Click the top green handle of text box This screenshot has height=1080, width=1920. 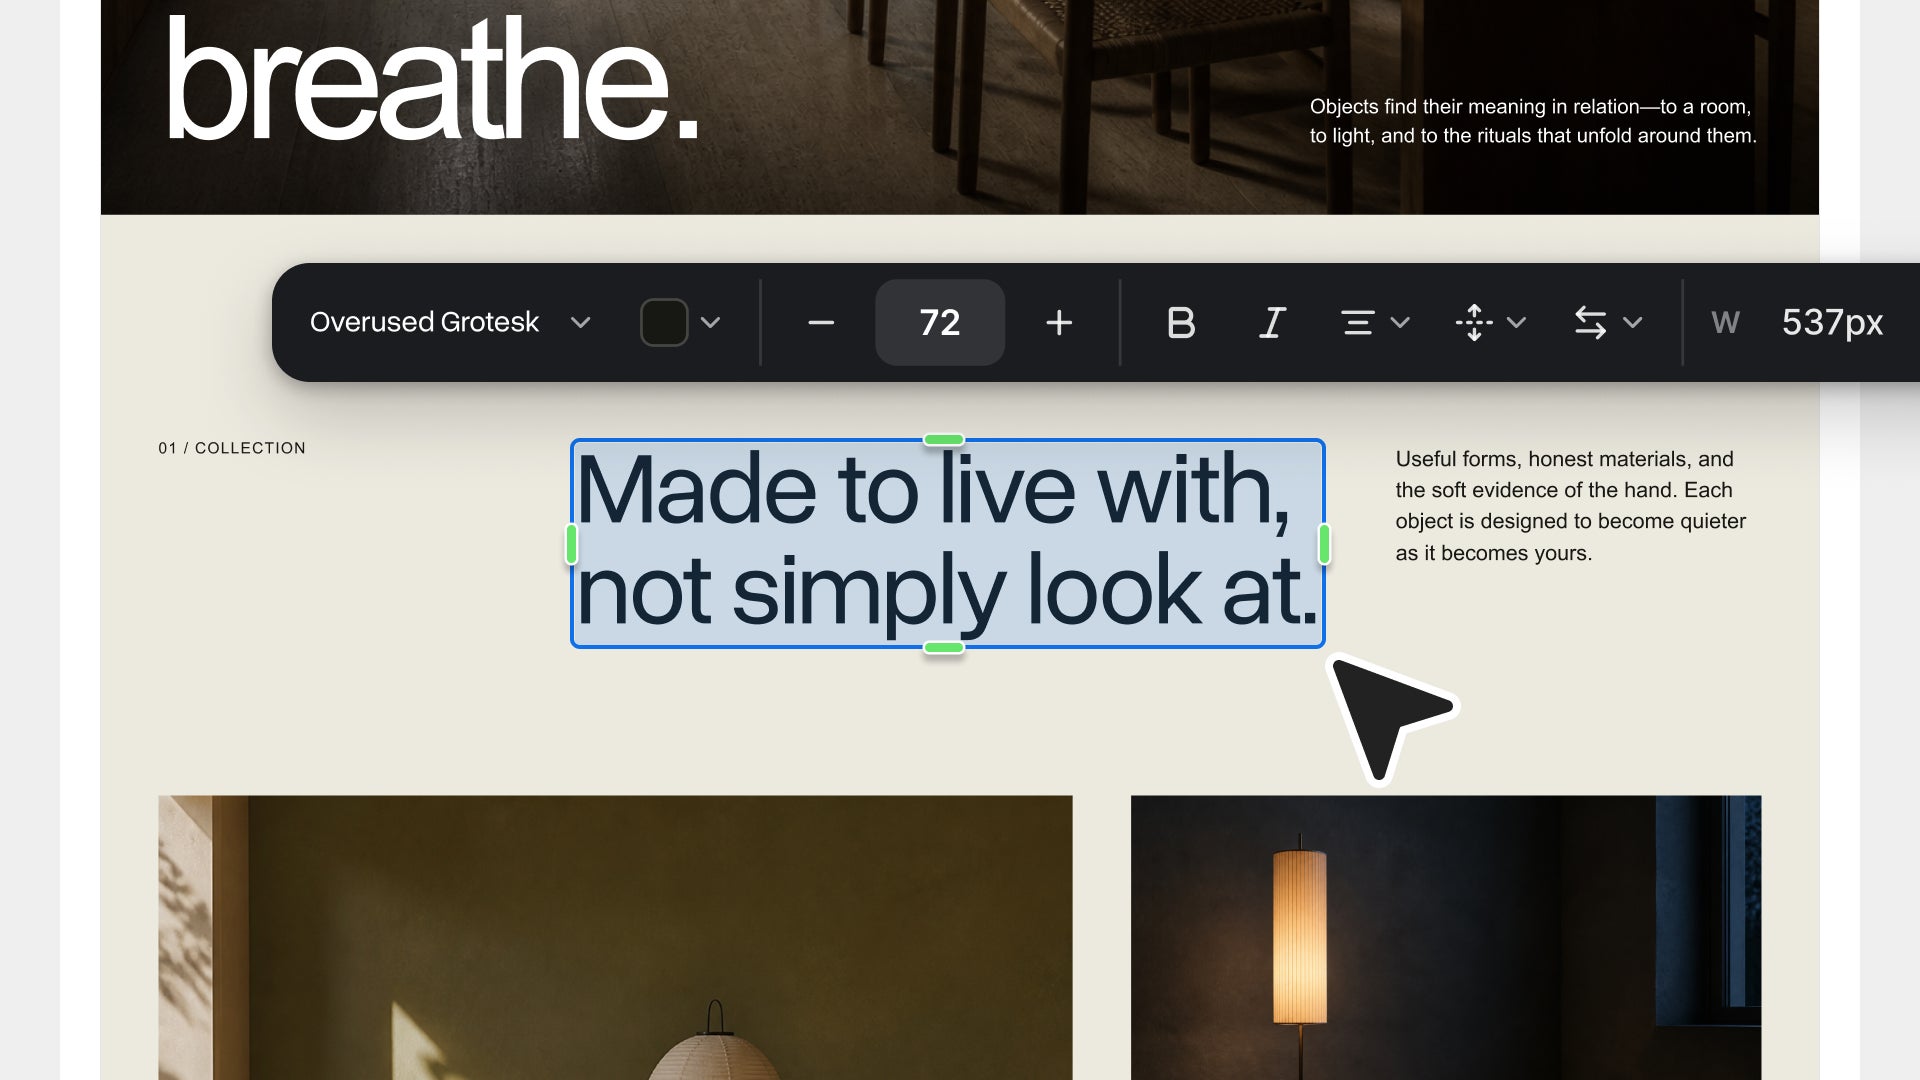944,439
